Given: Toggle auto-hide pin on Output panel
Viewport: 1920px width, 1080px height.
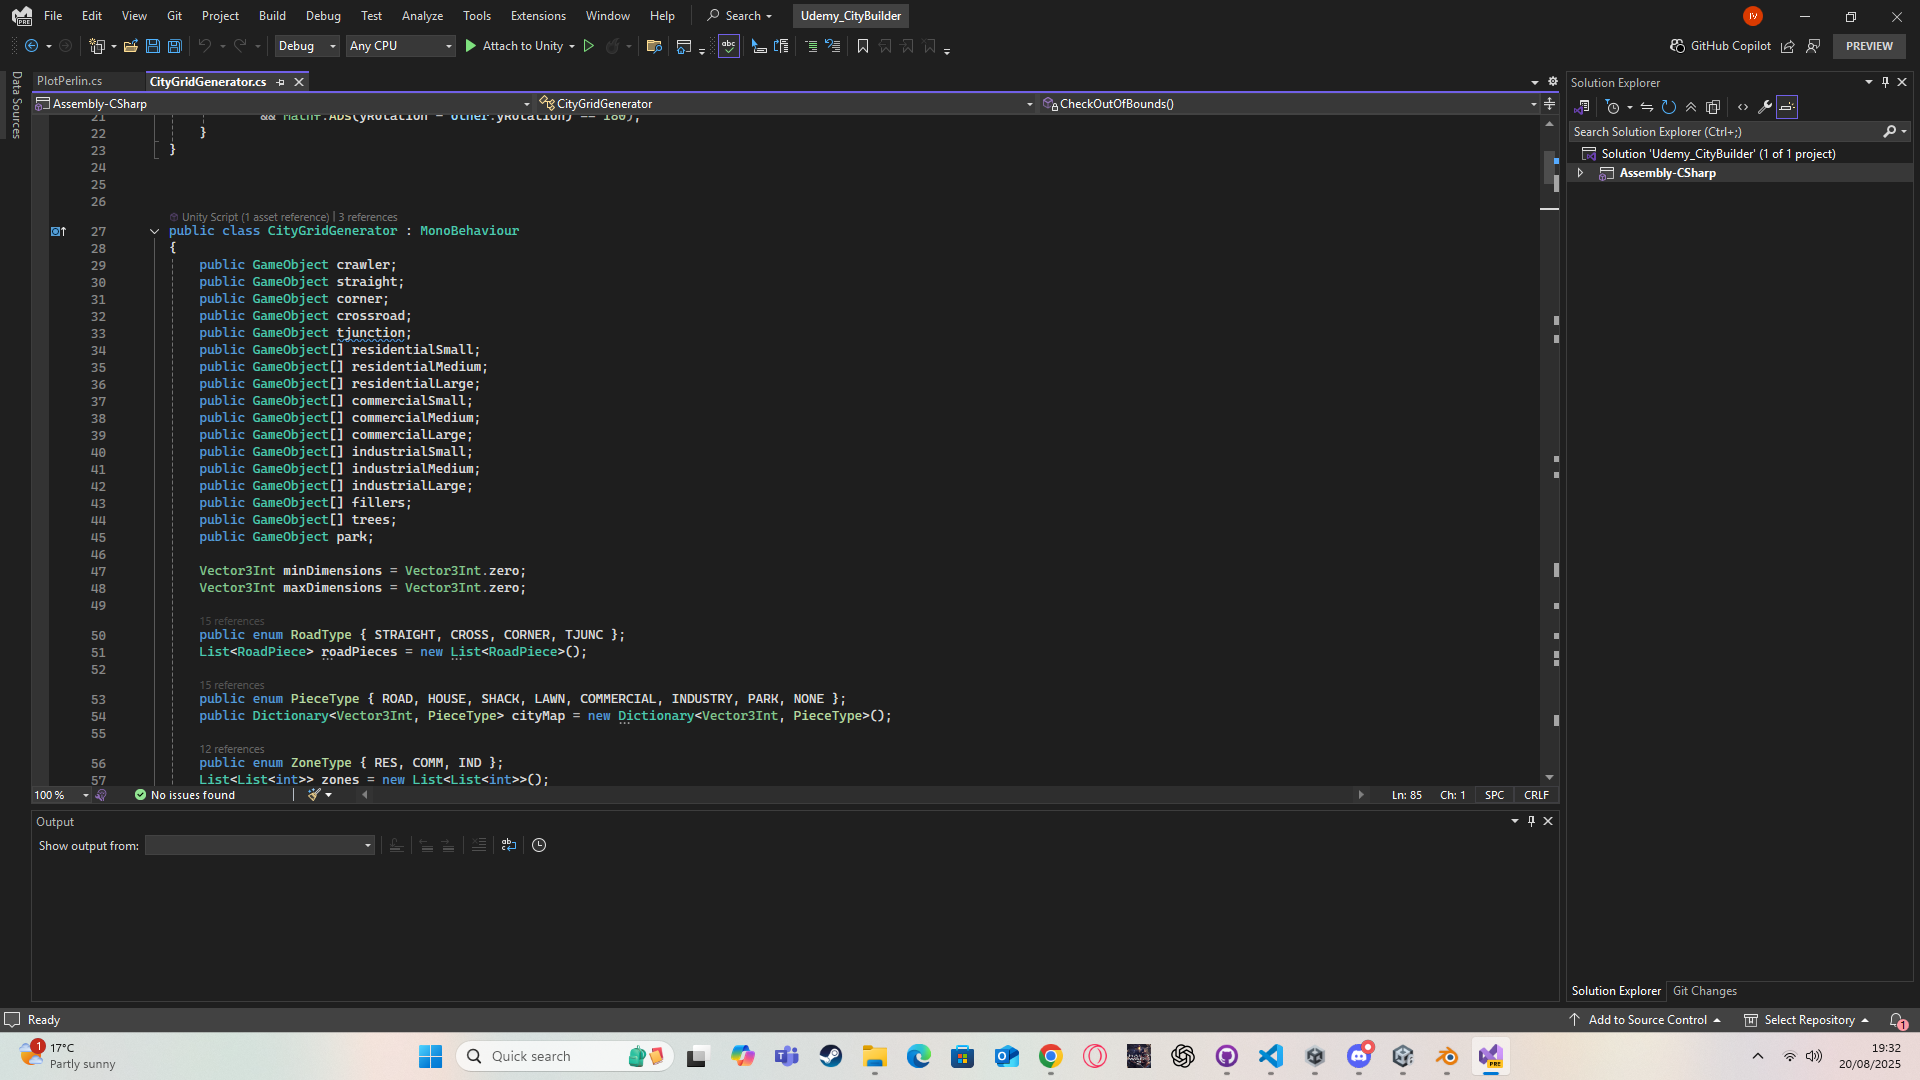Looking at the screenshot, I should [1531, 821].
